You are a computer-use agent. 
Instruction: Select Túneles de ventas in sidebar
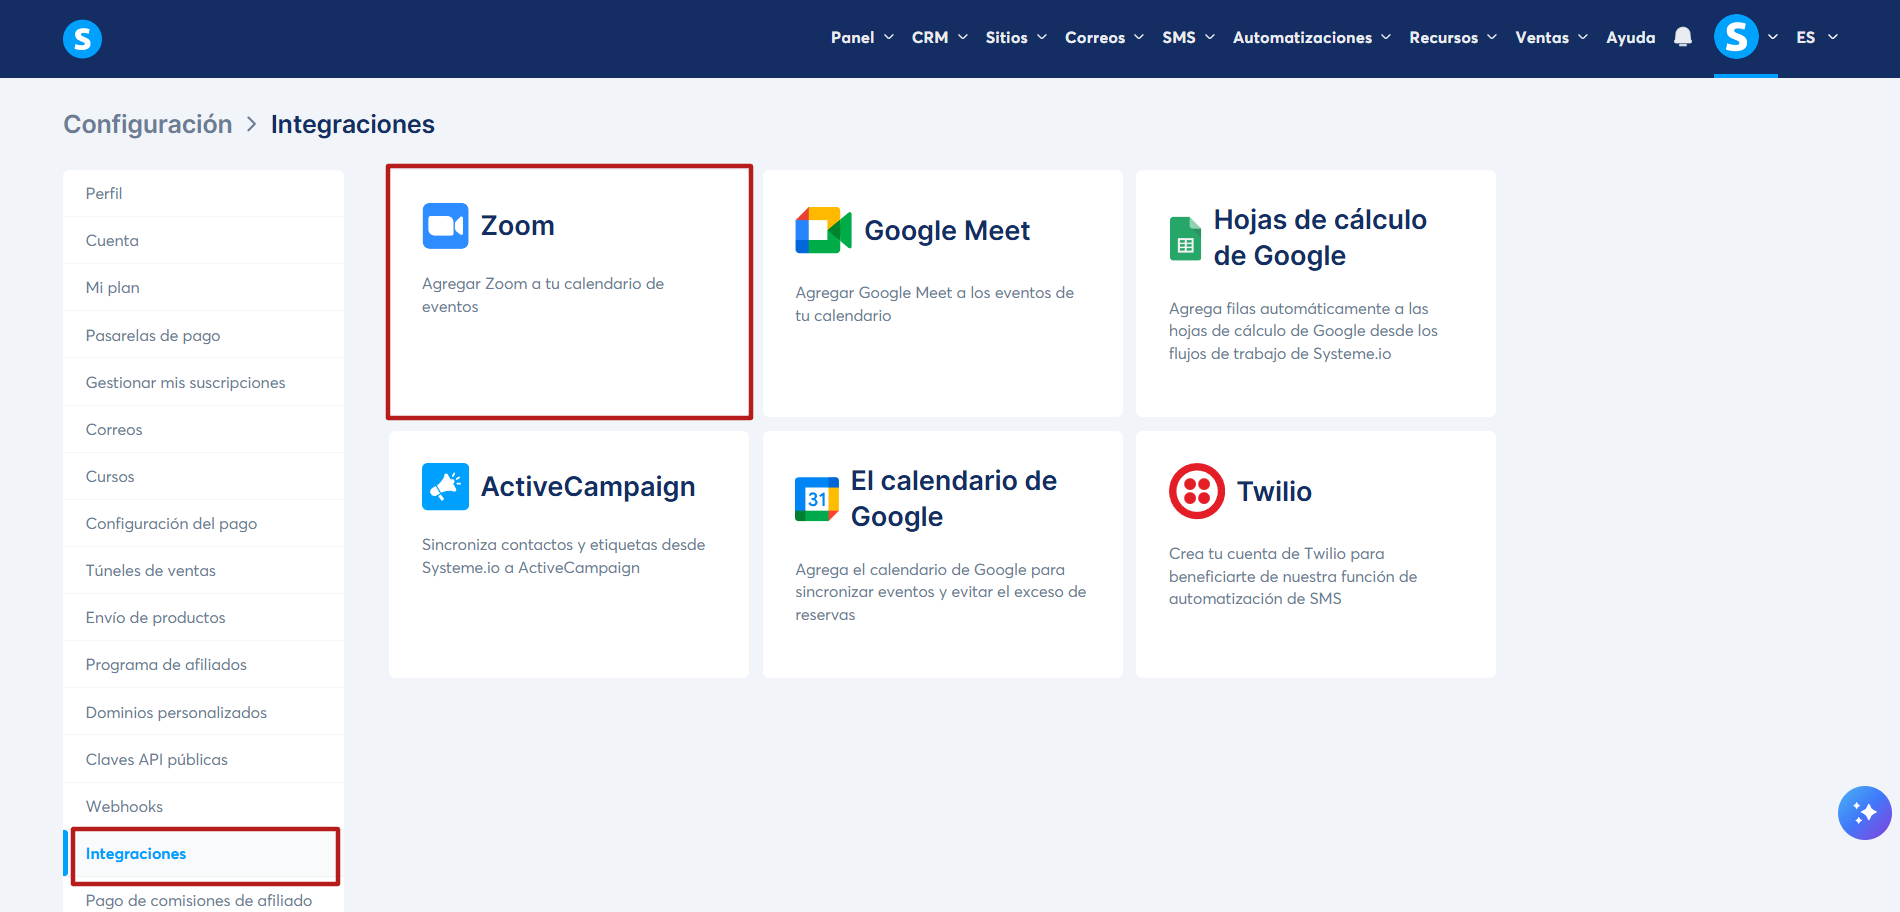pos(203,571)
